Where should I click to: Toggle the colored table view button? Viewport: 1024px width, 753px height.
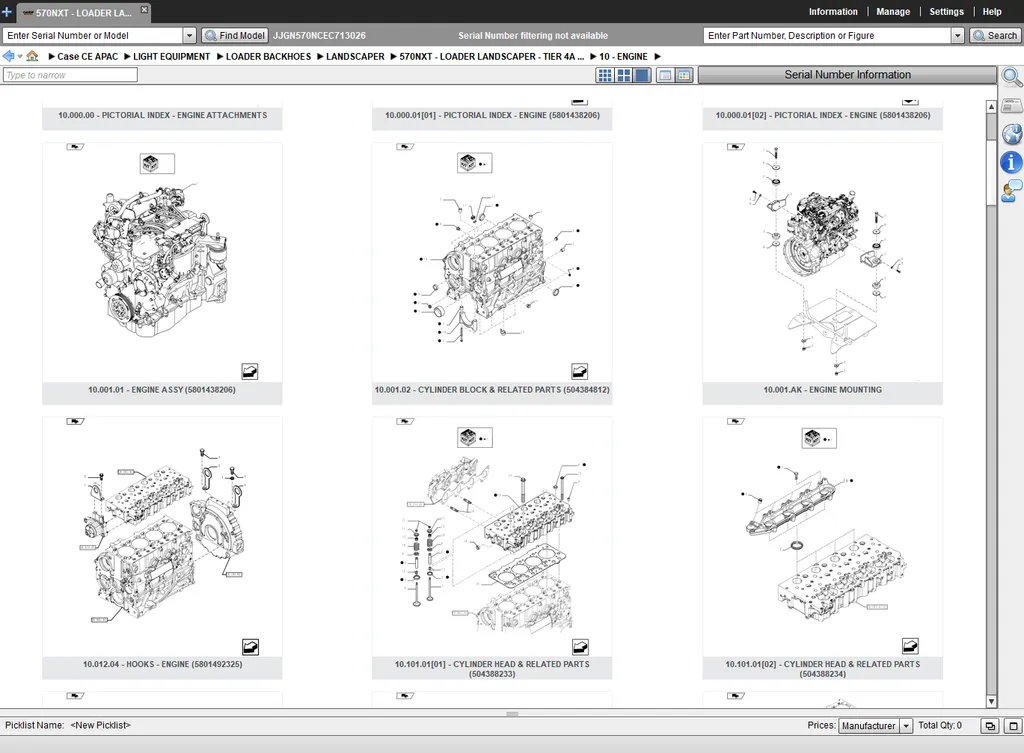[684, 75]
